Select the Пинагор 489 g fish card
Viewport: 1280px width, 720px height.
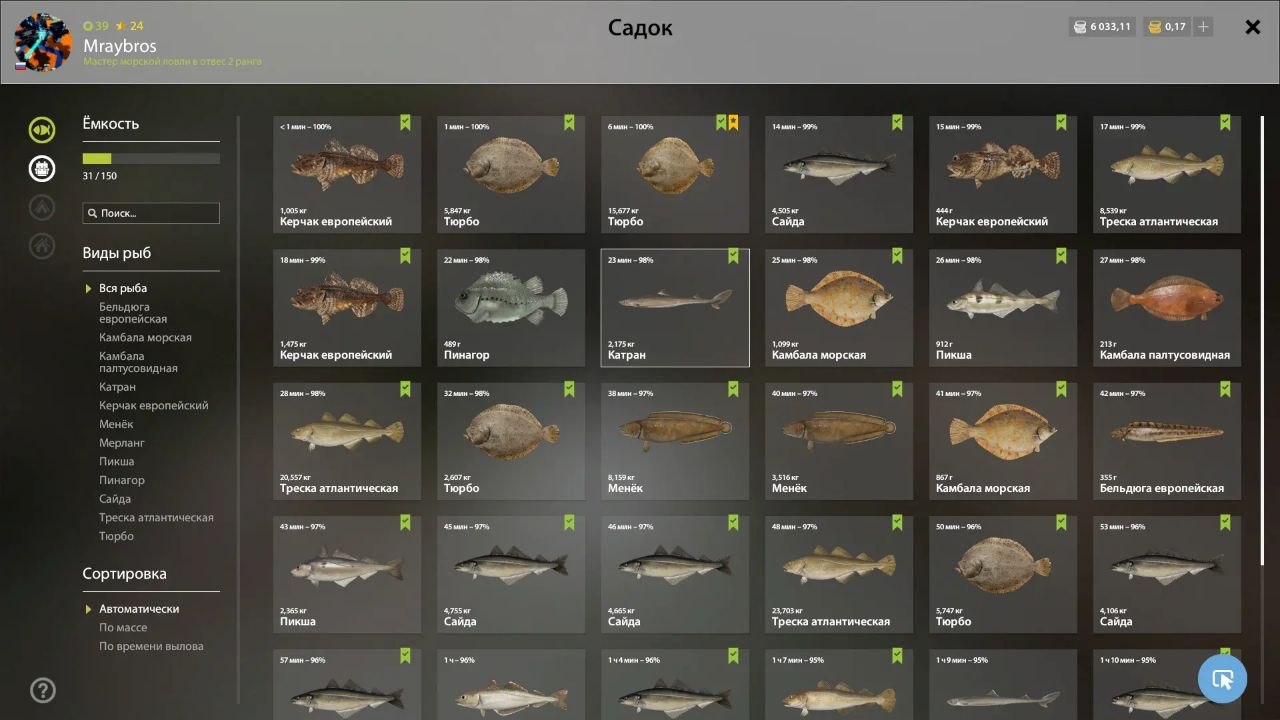pyautogui.click(x=510, y=308)
